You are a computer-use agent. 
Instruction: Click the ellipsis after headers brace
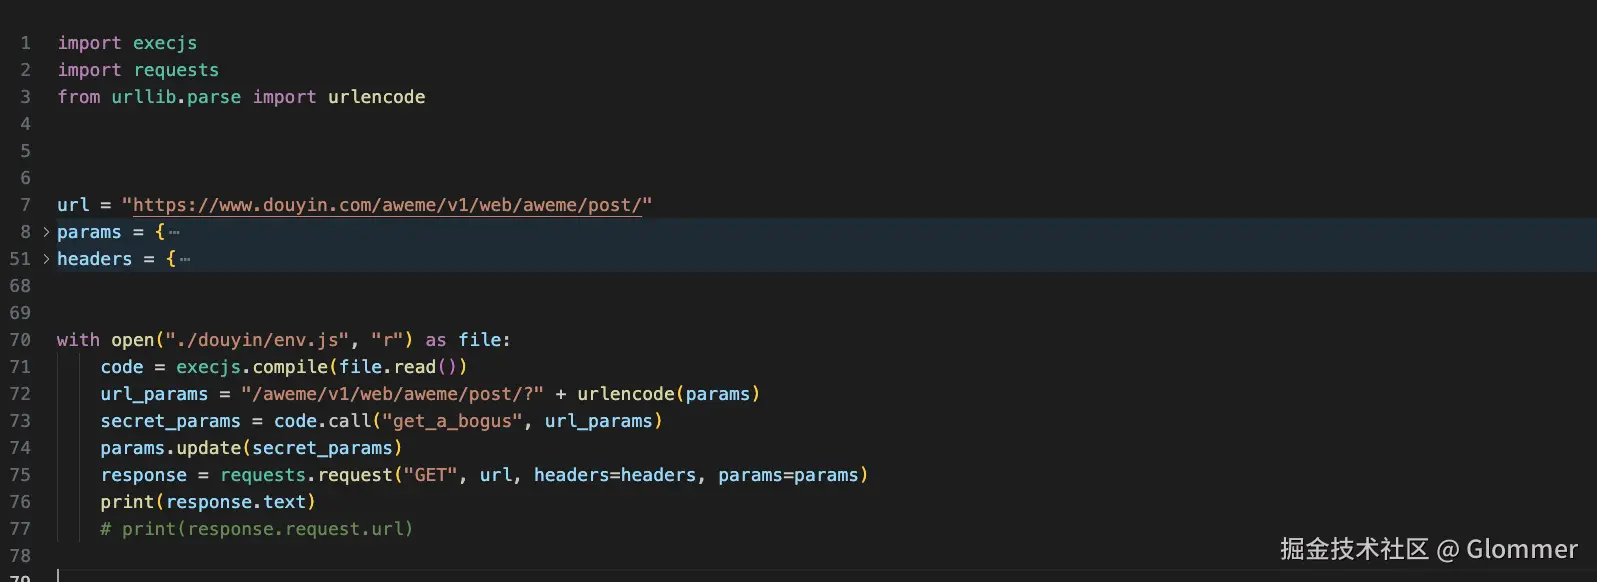coord(185,259)
